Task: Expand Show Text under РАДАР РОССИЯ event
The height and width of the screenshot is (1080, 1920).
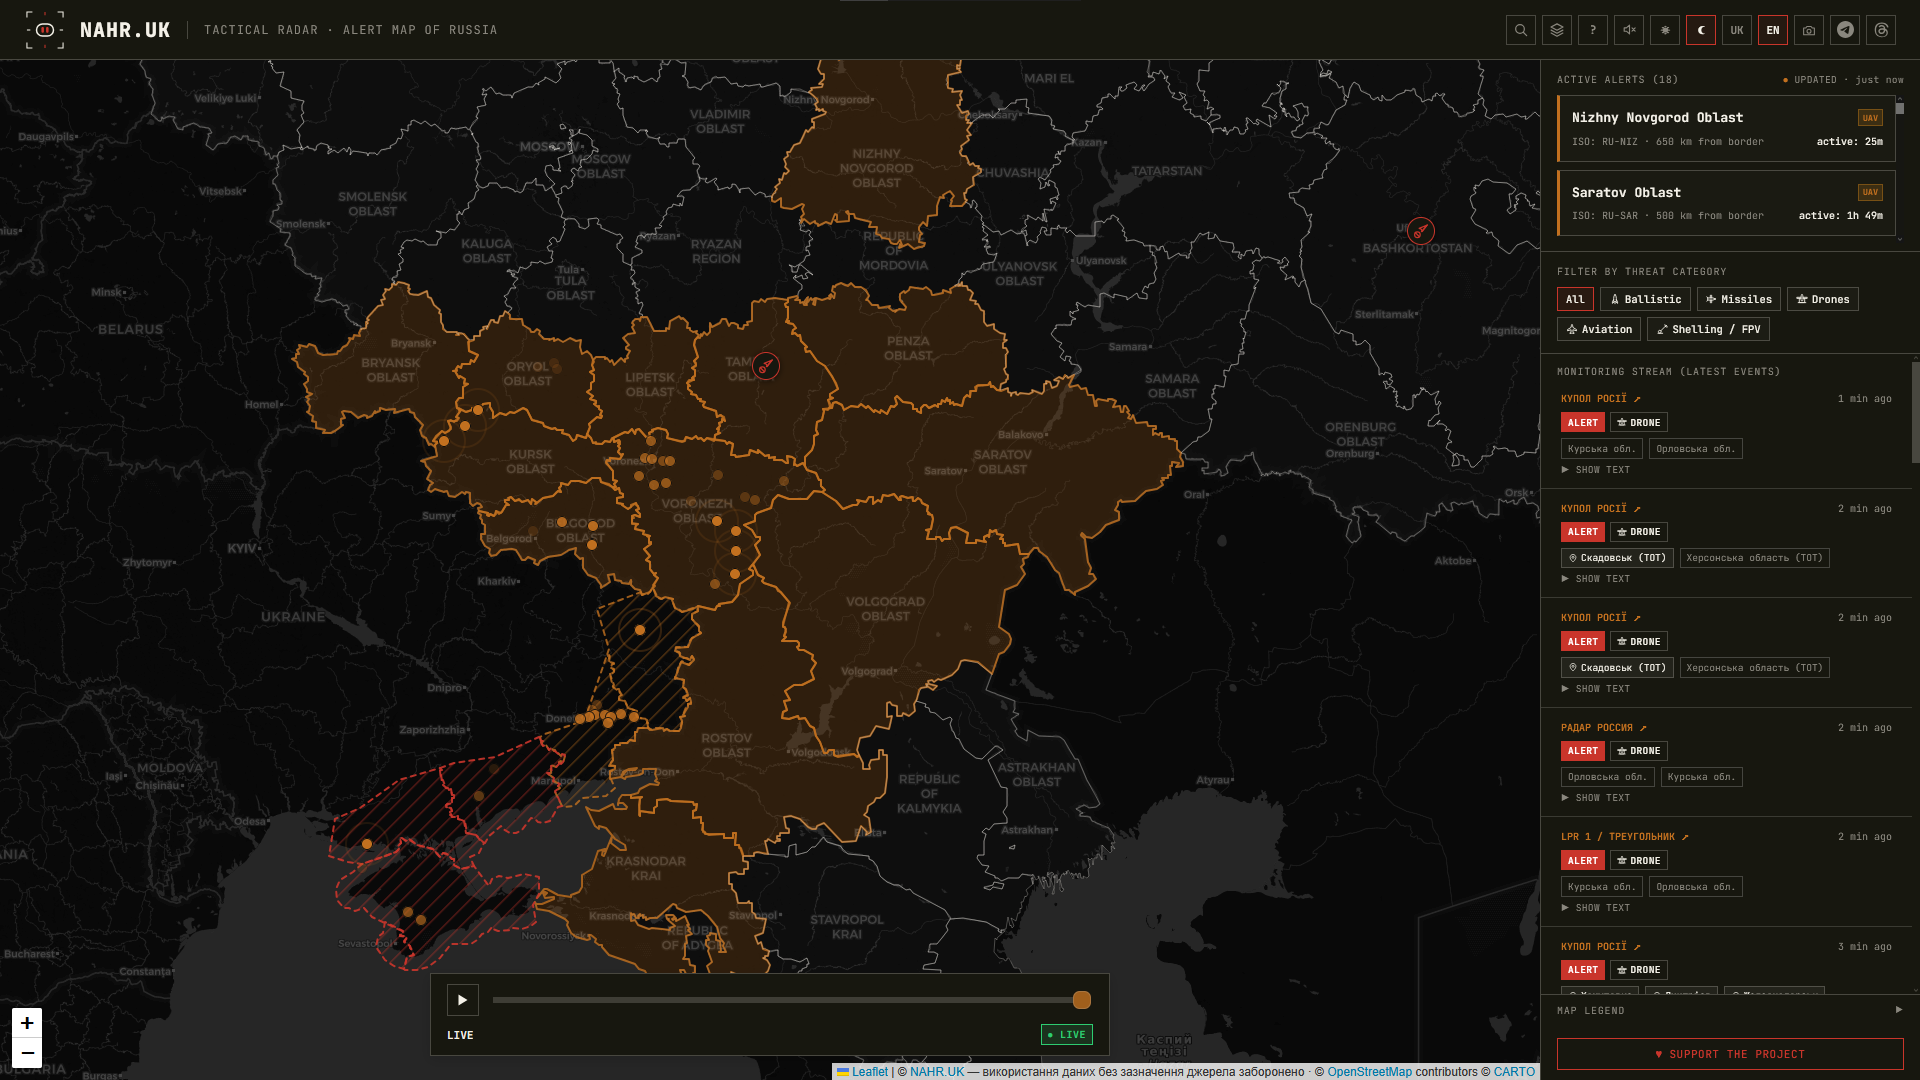Action: pyautogui.click(x=1596, y=798)
